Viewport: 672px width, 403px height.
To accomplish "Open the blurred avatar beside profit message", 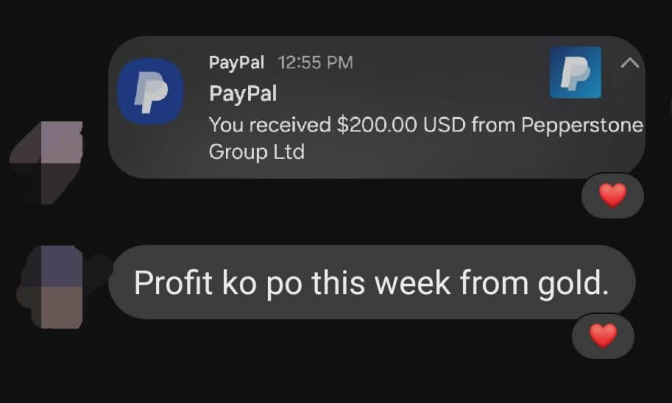I will tap(51, 287).
